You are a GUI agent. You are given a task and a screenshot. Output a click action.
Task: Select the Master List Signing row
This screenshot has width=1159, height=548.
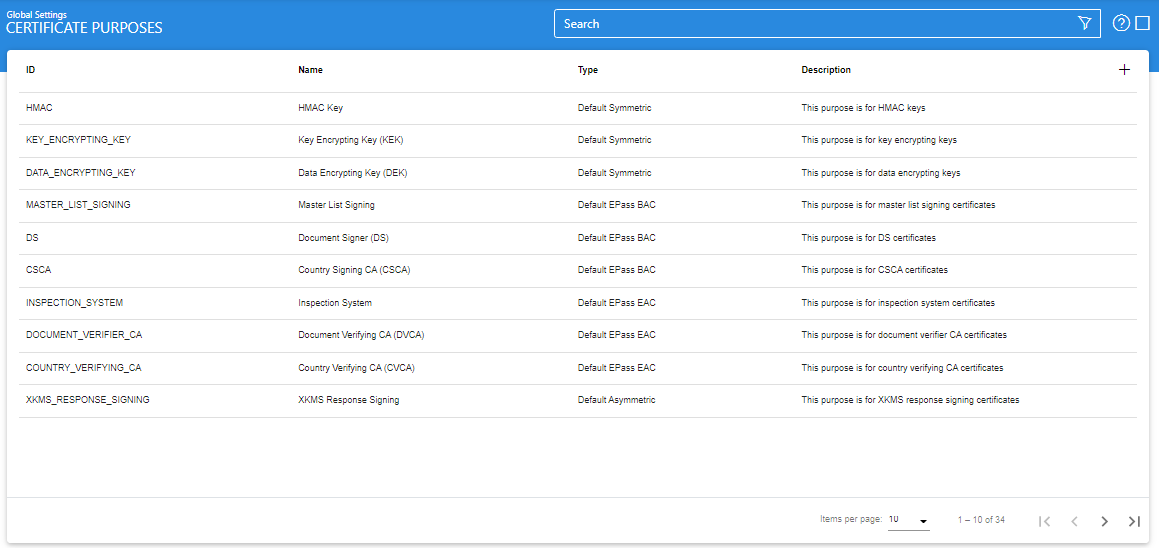pyautogui.click(x=336, y=205)
